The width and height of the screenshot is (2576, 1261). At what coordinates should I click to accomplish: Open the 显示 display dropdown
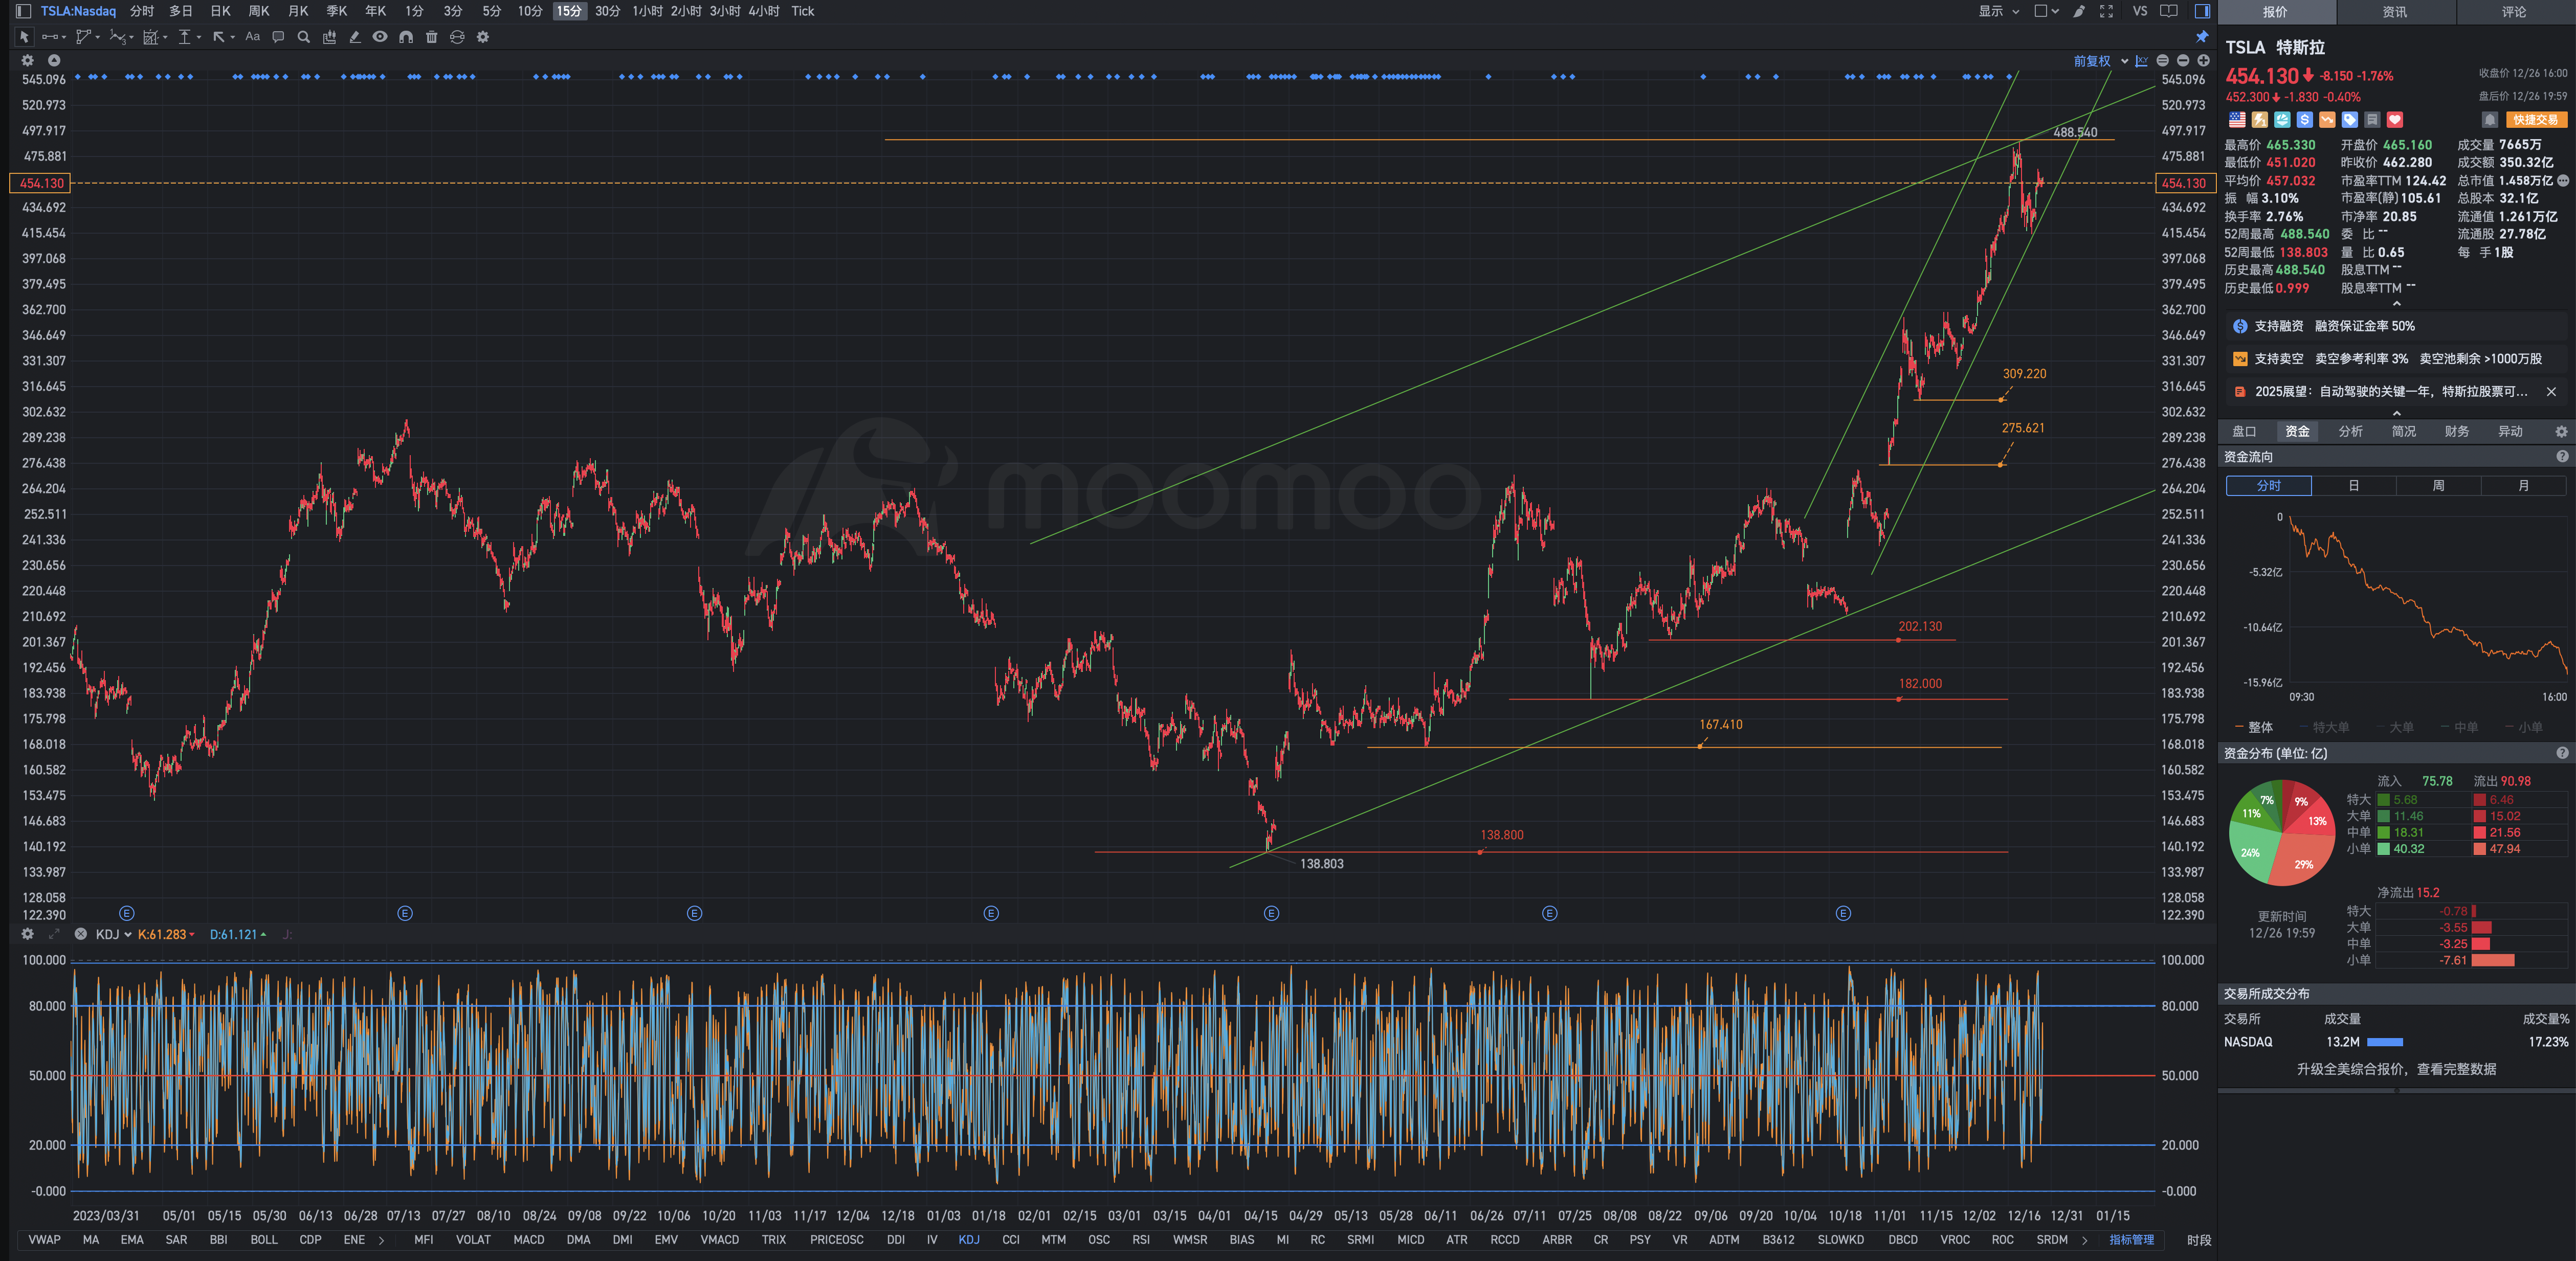[x=1998, y=11]
